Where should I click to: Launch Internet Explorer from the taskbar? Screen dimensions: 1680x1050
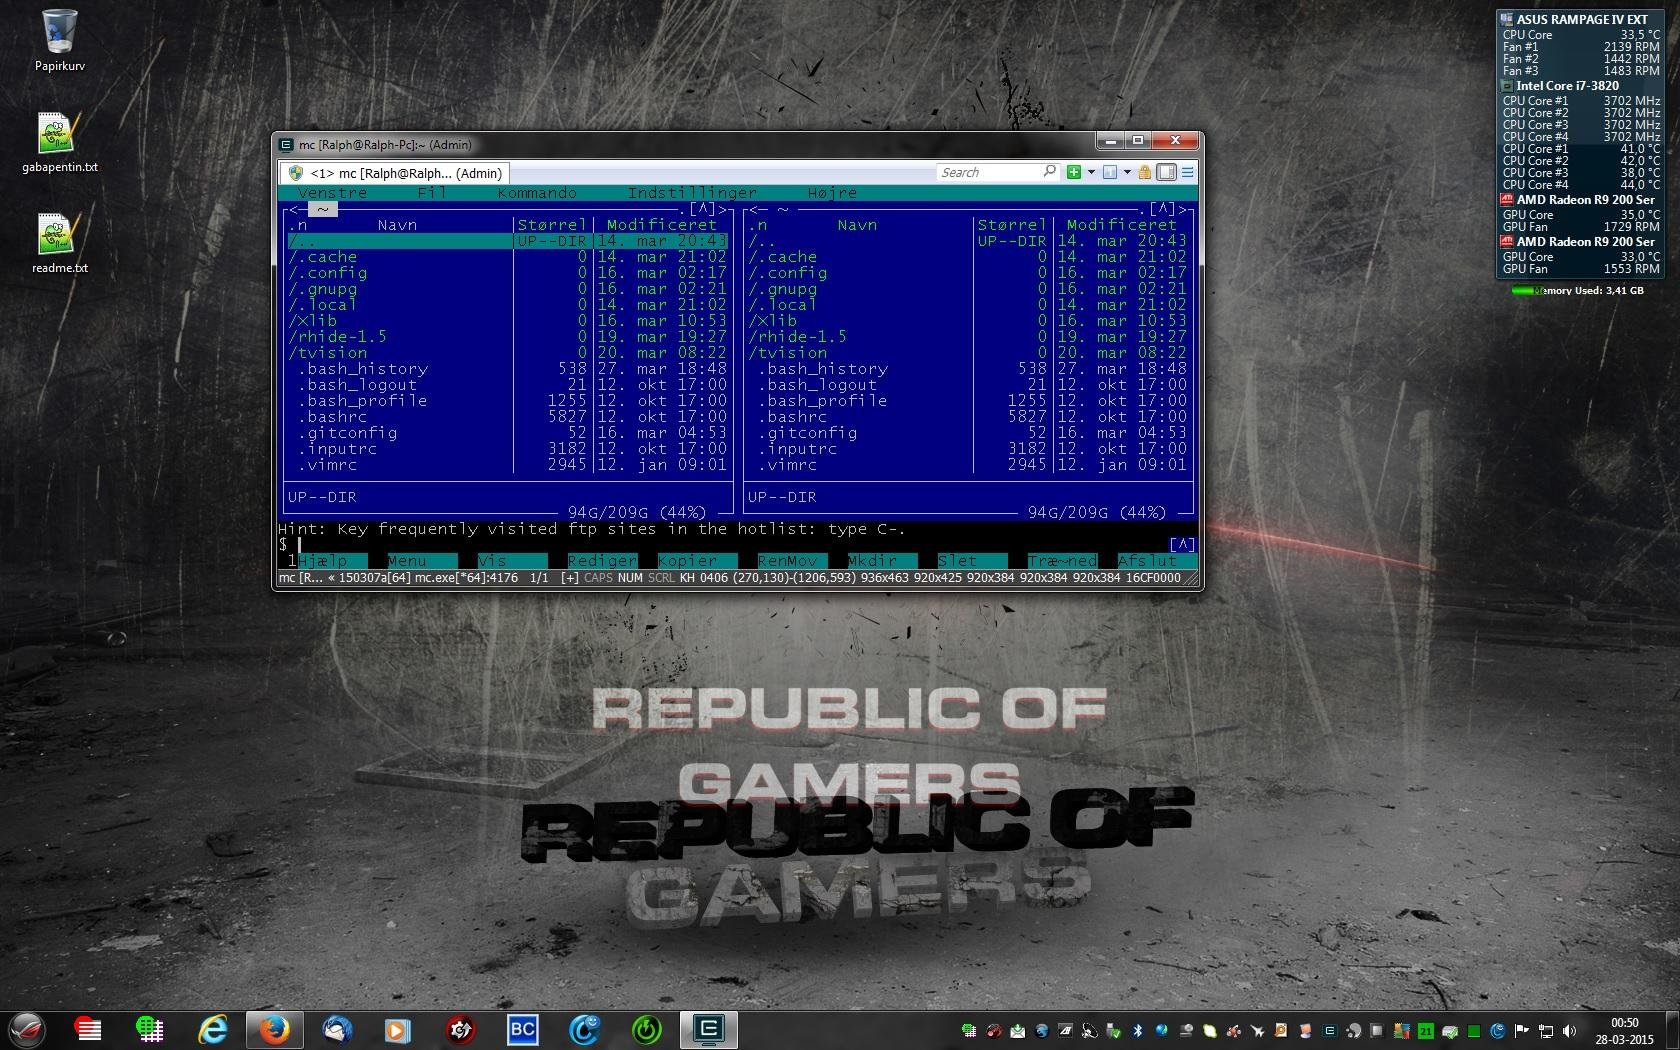coord(212,1029)
